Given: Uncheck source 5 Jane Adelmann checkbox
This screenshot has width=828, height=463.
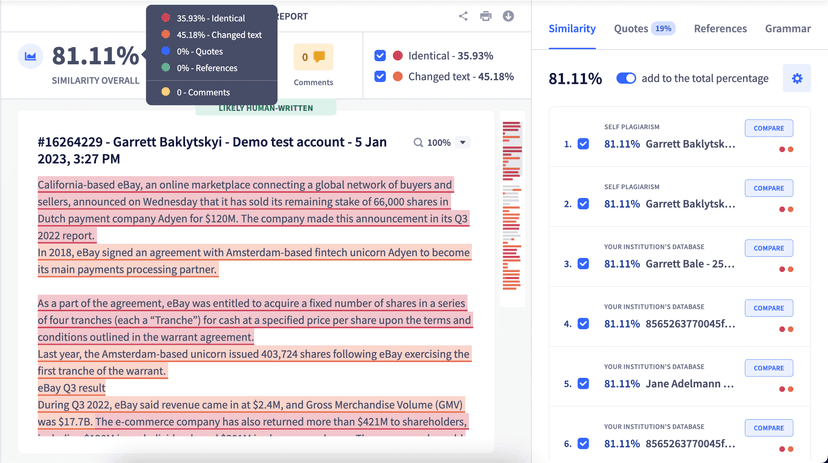Looking at the screenshot, I should 583,383.
